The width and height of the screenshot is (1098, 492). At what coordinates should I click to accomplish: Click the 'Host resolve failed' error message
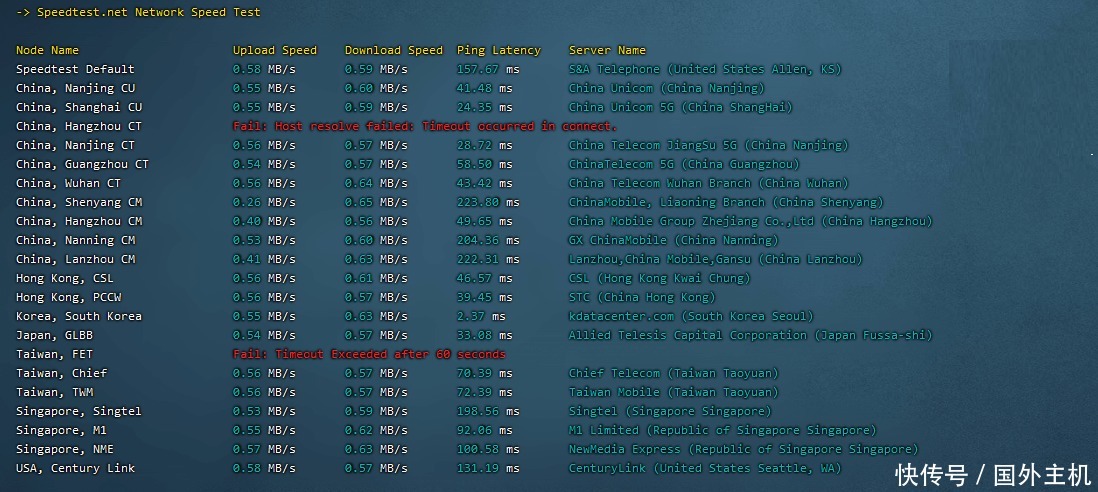pos(425,126)
